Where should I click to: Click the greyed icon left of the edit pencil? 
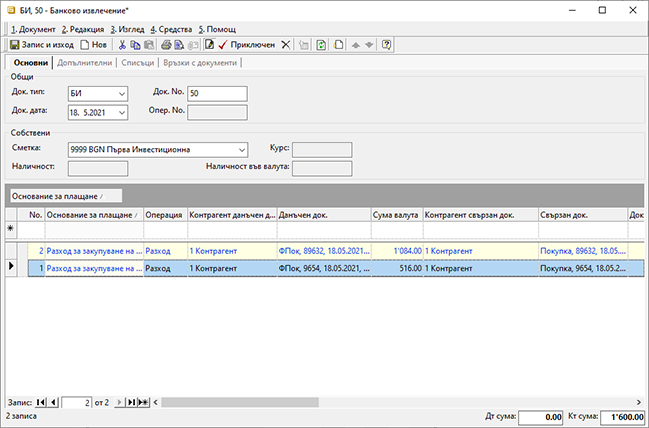[192, 45]
